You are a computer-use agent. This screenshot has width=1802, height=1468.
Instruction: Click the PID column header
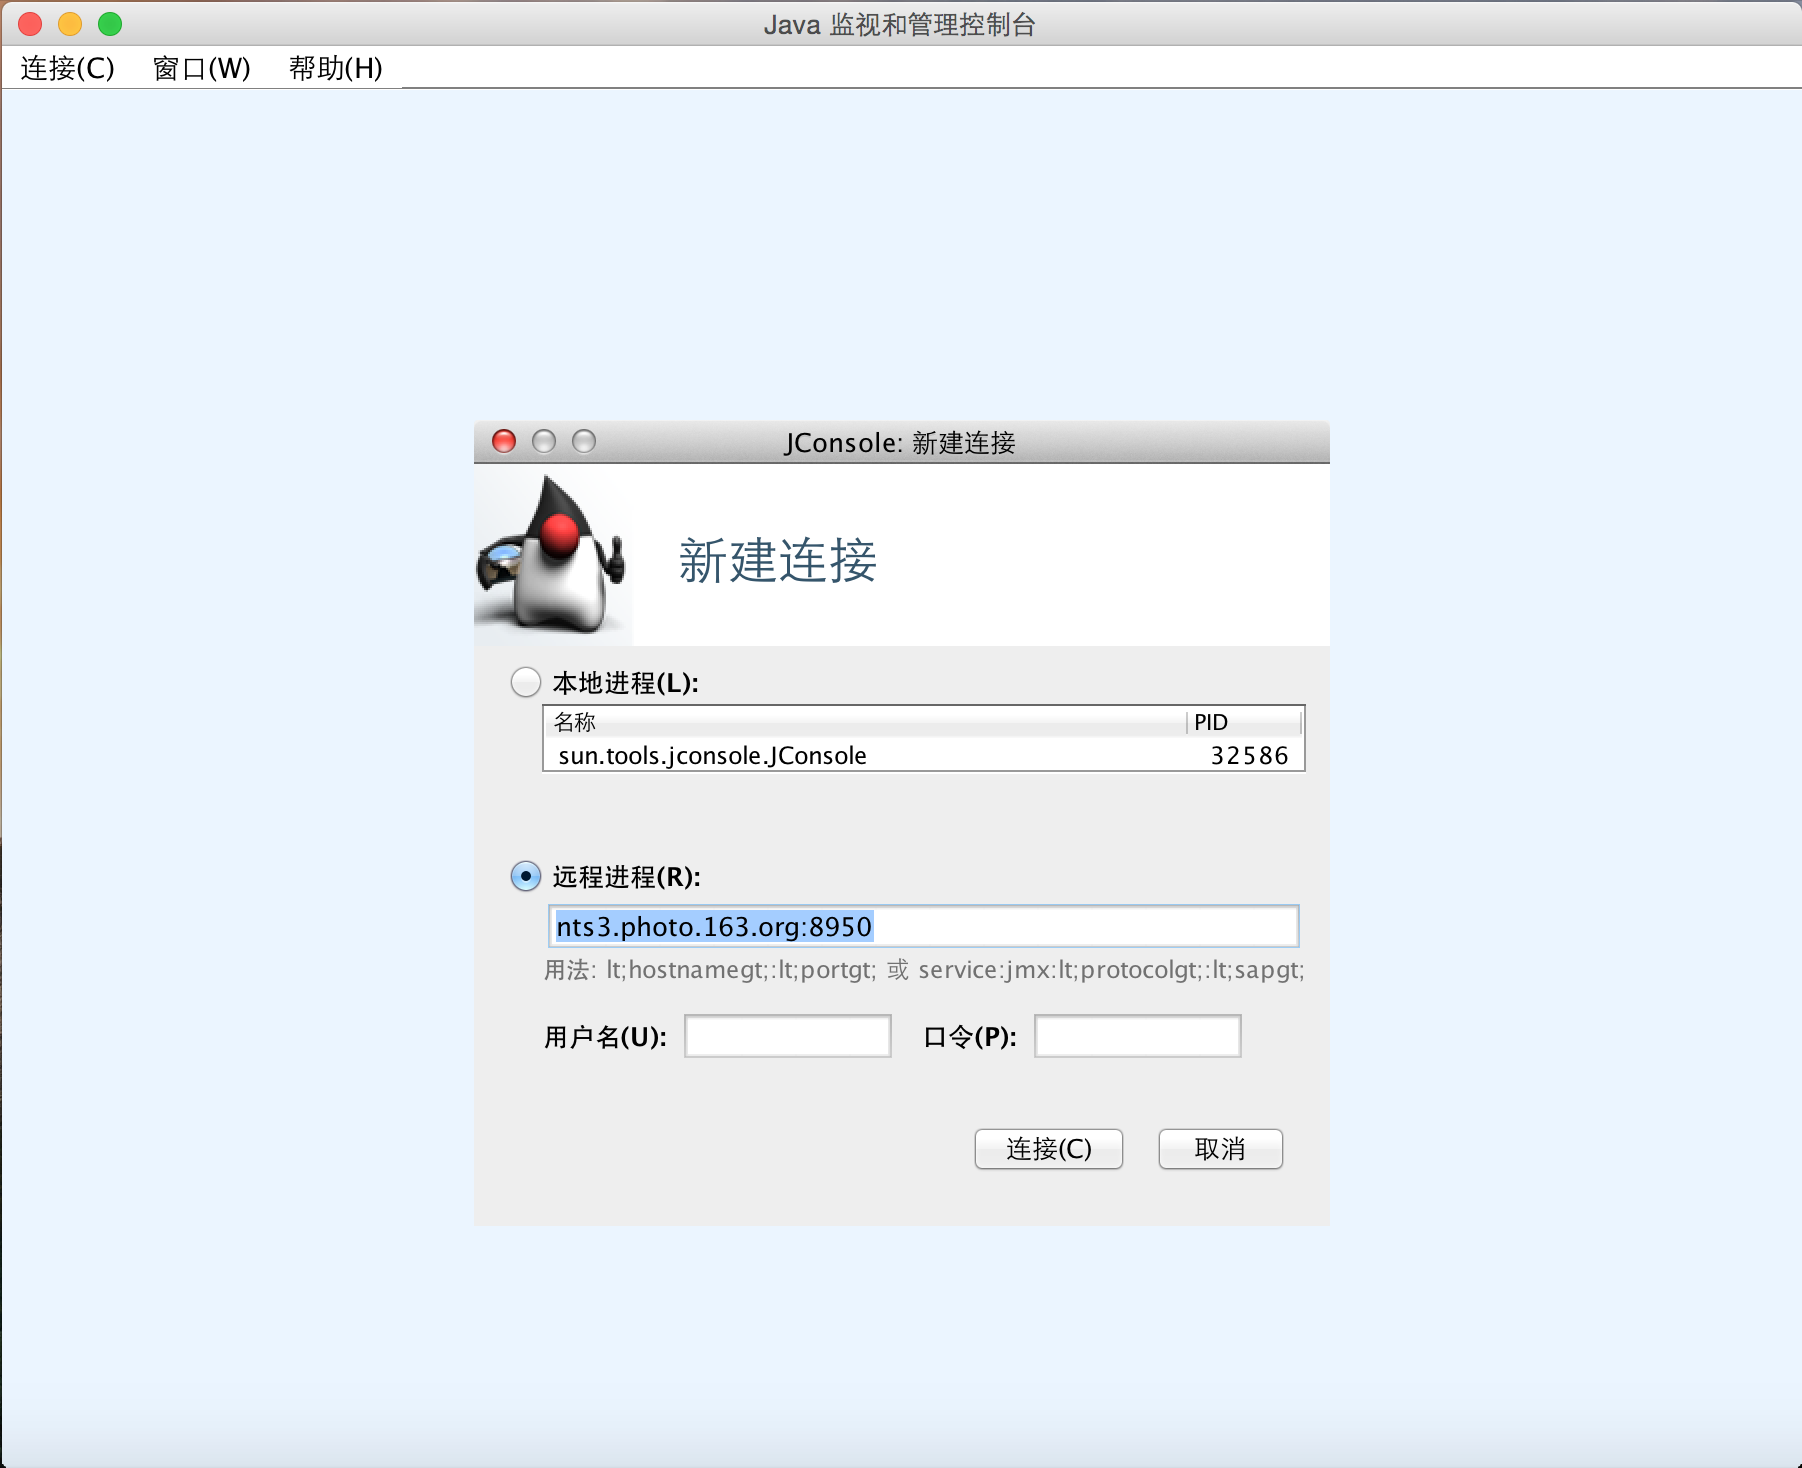[1244, 722]
